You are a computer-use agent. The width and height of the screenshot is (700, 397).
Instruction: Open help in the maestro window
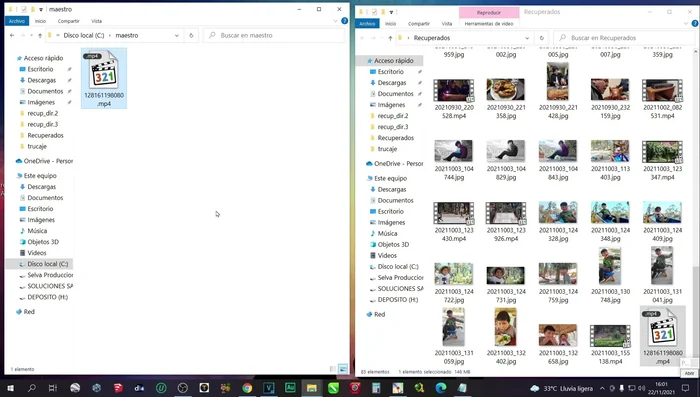344,21
